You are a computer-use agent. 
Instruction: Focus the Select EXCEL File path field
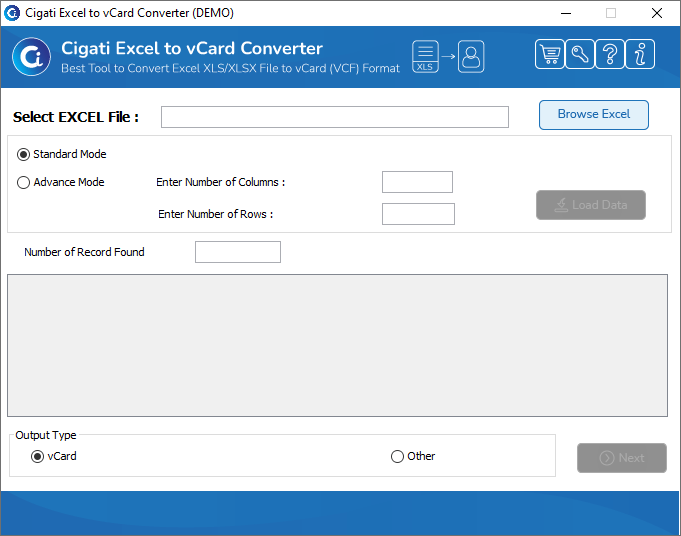pos(335,117)
